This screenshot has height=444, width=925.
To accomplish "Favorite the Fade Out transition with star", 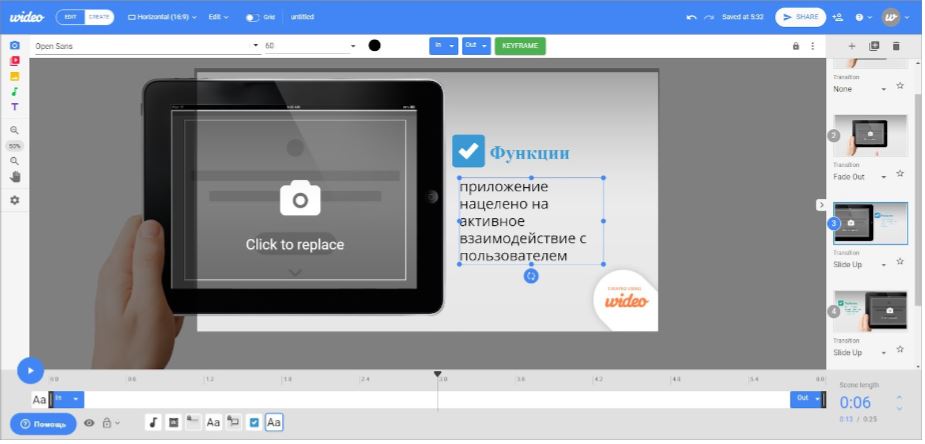I will tap(900, 174).
